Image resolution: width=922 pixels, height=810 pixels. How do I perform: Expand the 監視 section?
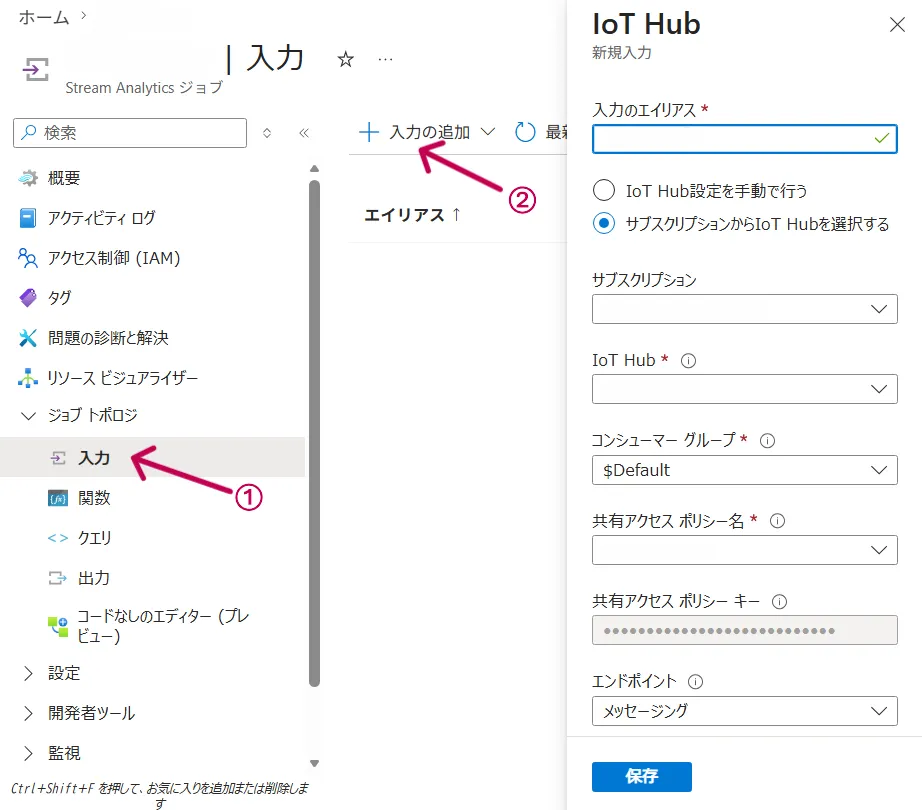point(28,753)
